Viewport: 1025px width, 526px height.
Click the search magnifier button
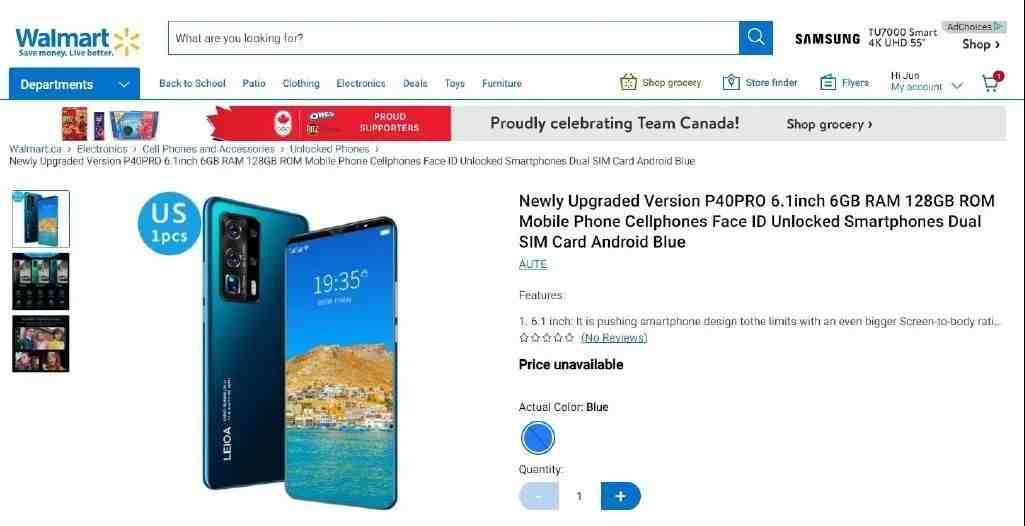pos(756,38)
